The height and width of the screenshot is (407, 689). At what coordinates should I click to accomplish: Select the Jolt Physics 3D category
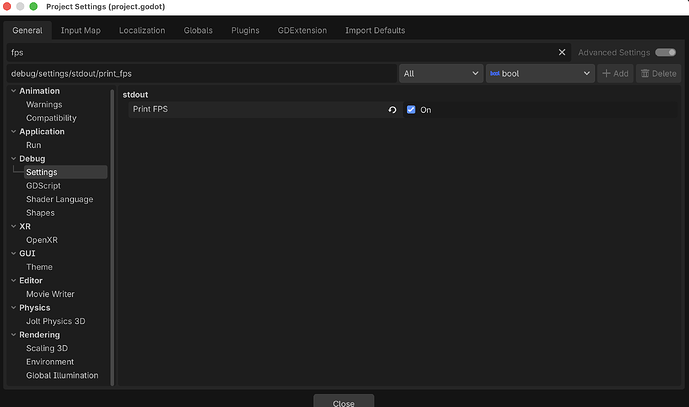pyautogui.click(x=55, y=321)
